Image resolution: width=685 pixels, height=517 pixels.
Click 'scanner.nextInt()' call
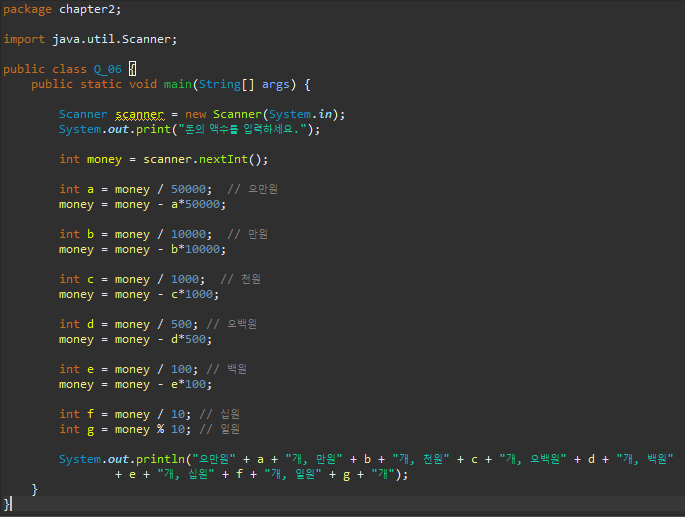205,160
